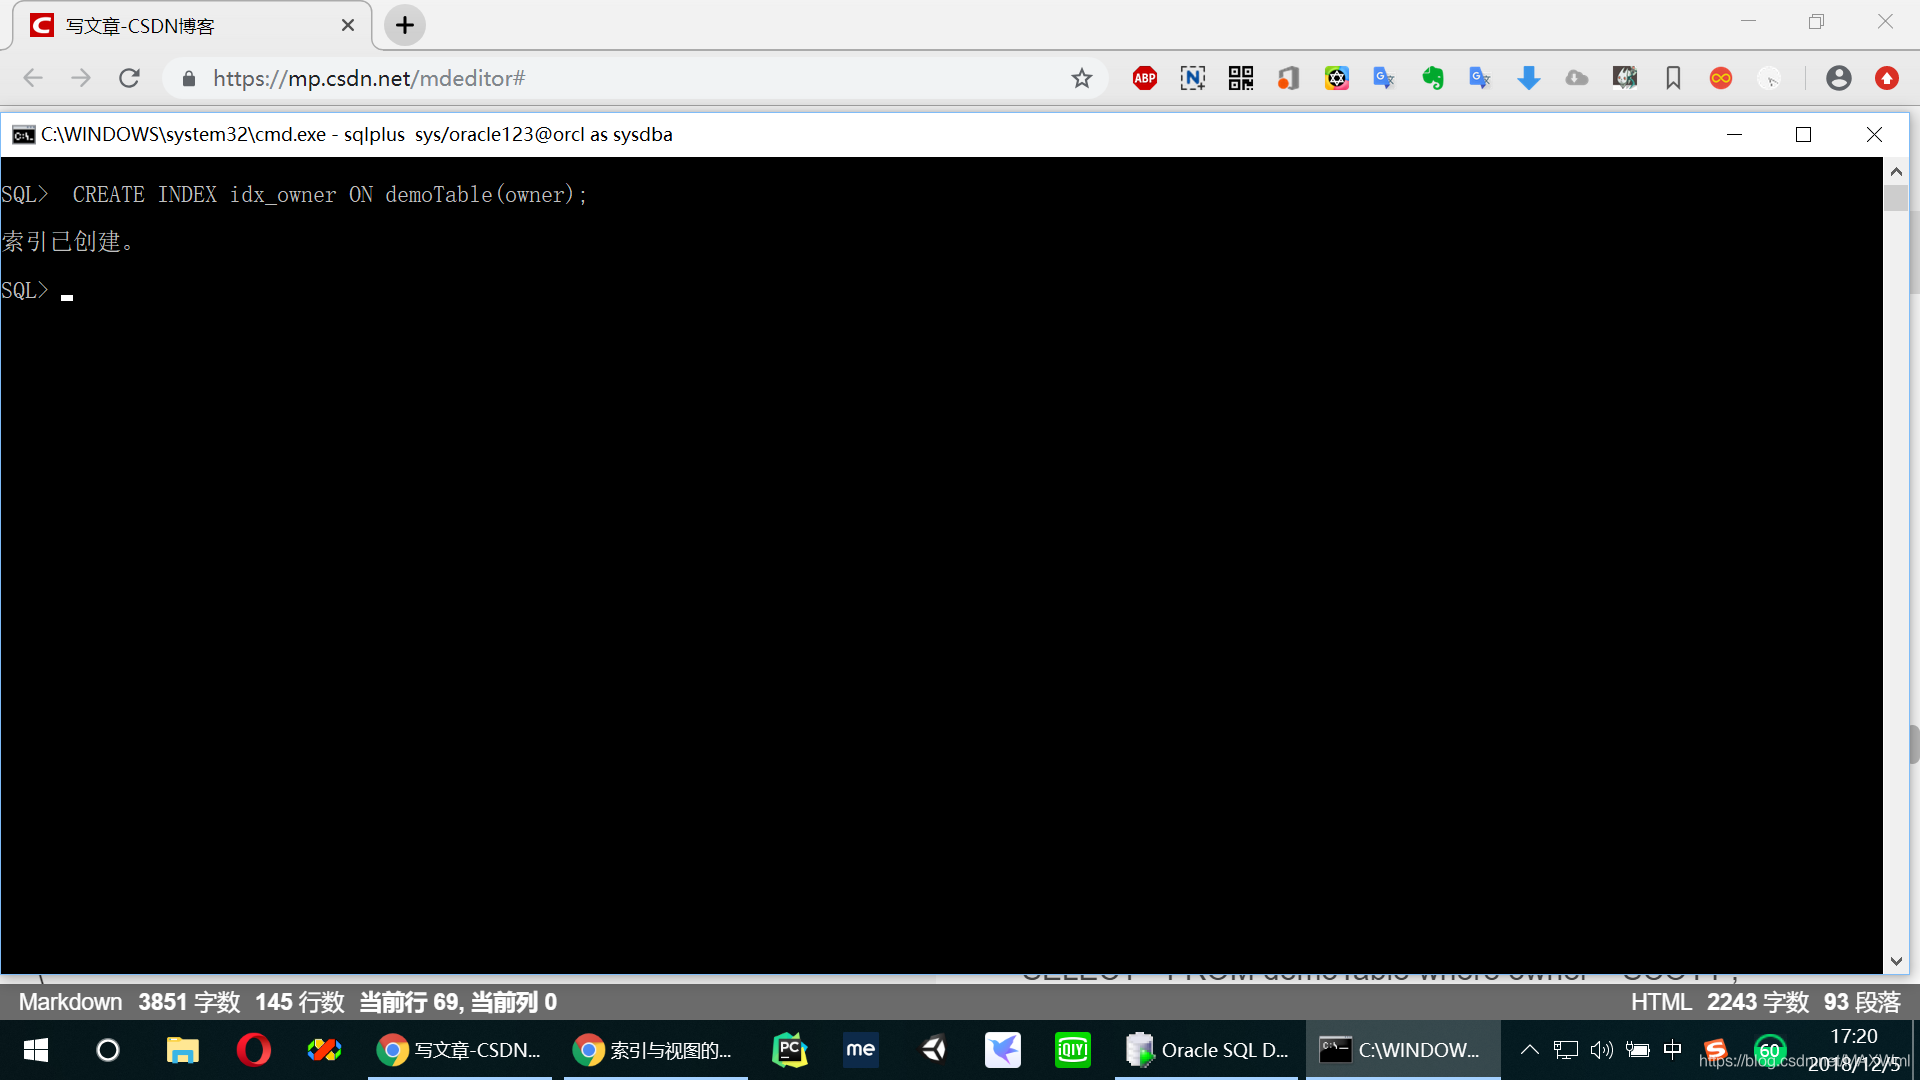Open PyCharm from the taskbar
1920x1080 pixels.
point(789,1050)
